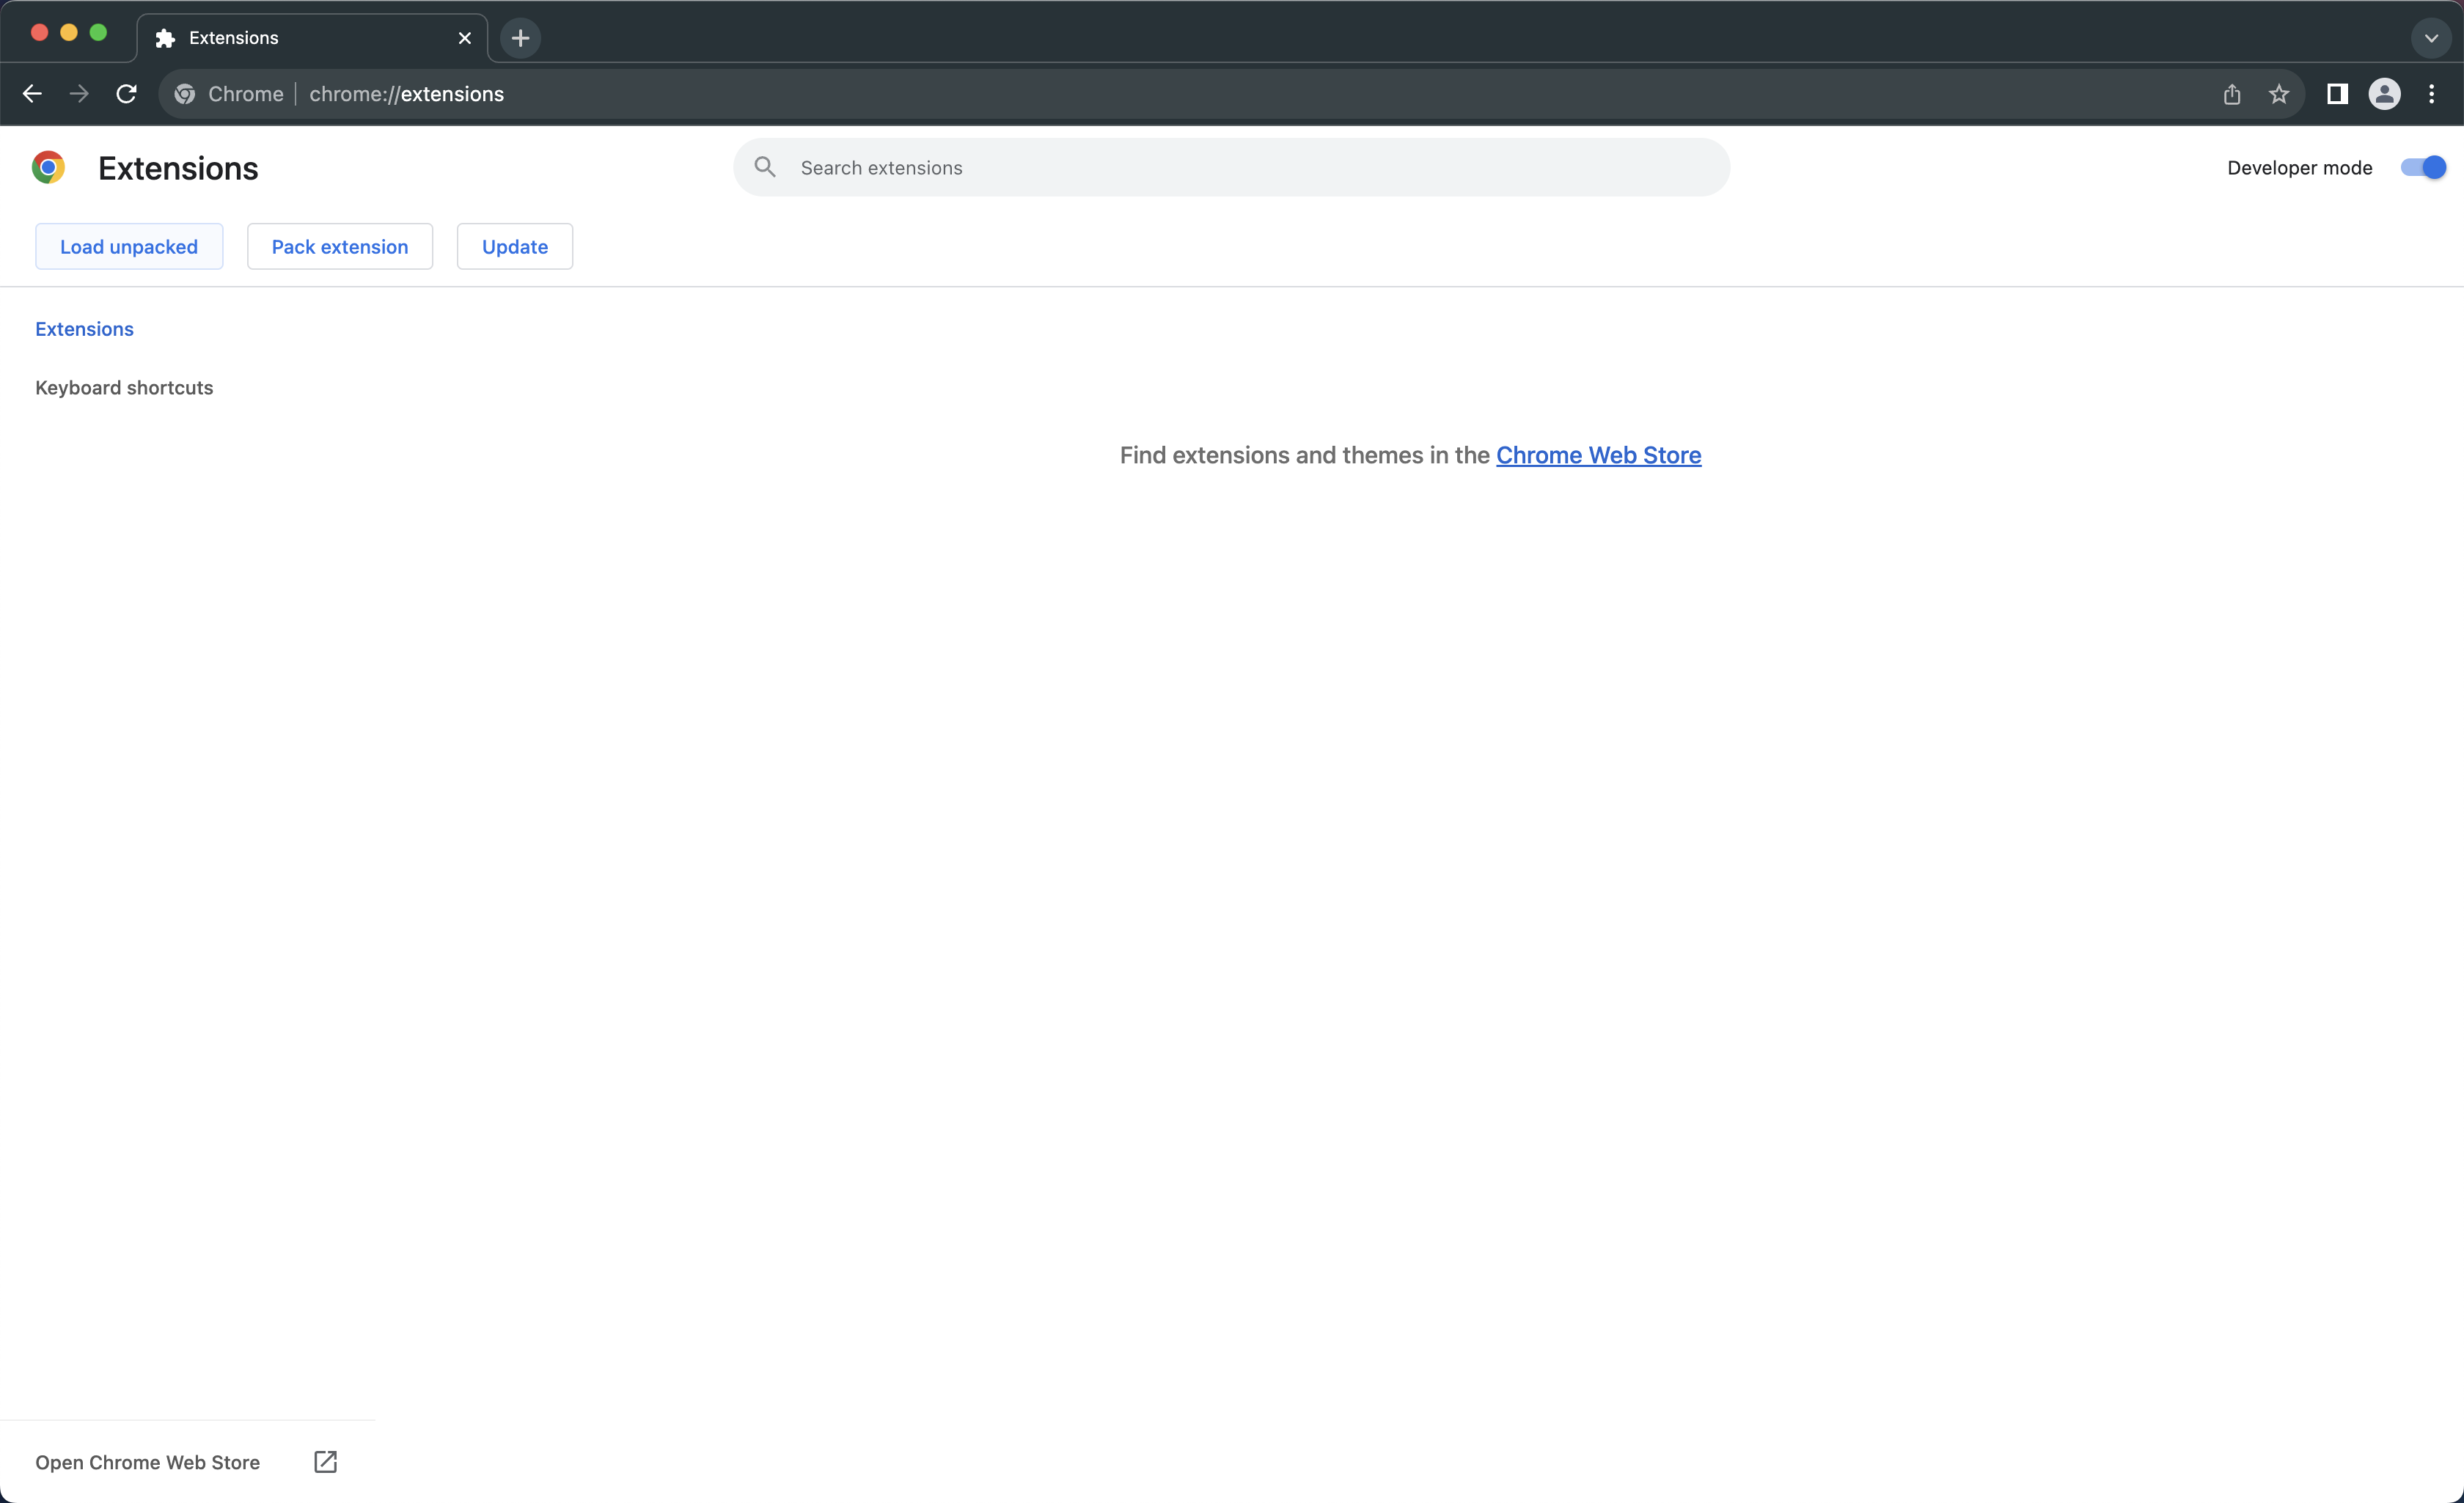
Task: Click the external link icon for Web Store
Action: click(x=325, y=1461)
